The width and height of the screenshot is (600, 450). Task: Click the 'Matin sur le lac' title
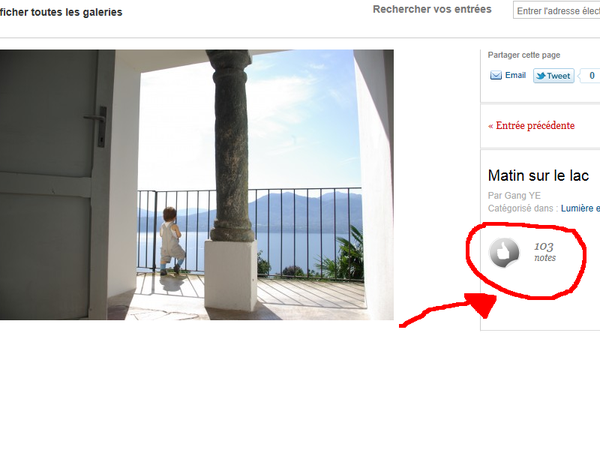pos(538,176)
